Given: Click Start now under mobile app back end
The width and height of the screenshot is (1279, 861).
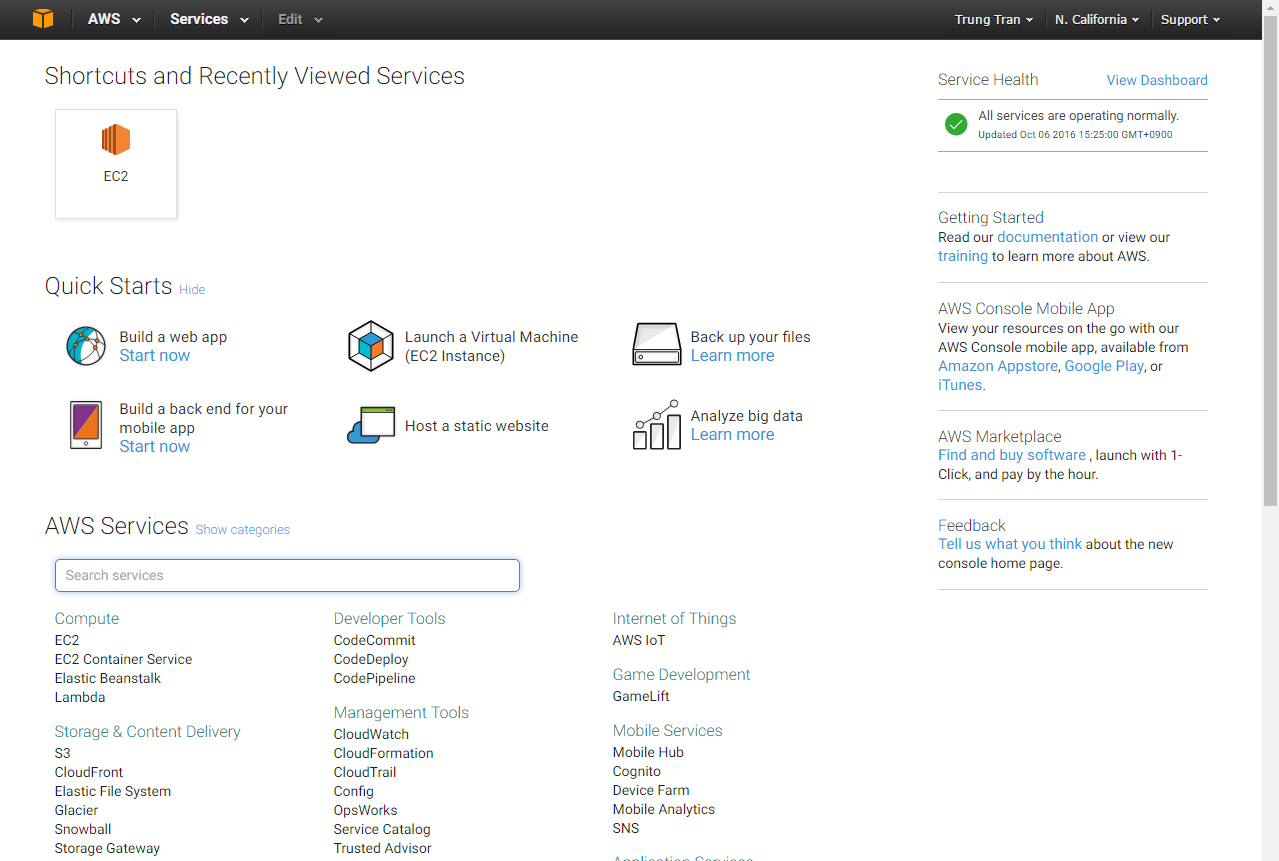Looking at the screenshot, I should coord(155,446).
